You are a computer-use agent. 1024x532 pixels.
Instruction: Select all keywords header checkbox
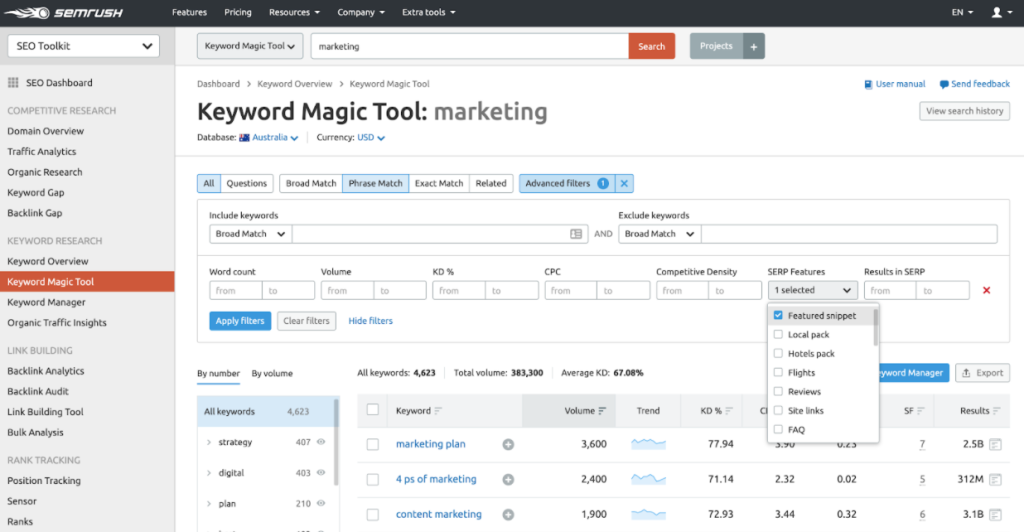click(x=372, y=410)
